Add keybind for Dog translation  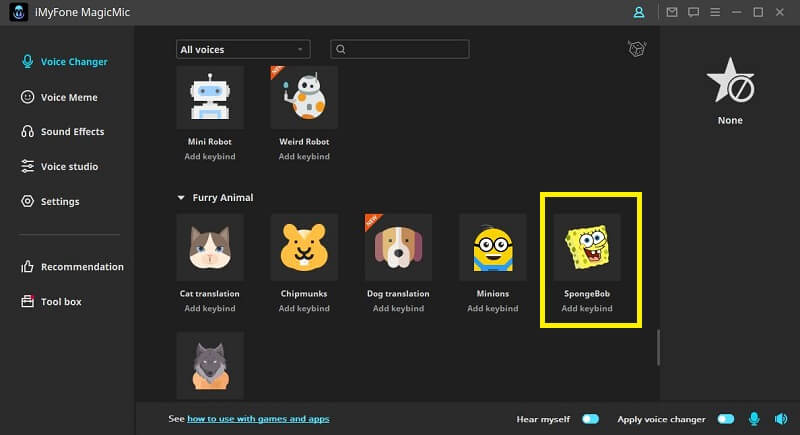tap(398, 309)
